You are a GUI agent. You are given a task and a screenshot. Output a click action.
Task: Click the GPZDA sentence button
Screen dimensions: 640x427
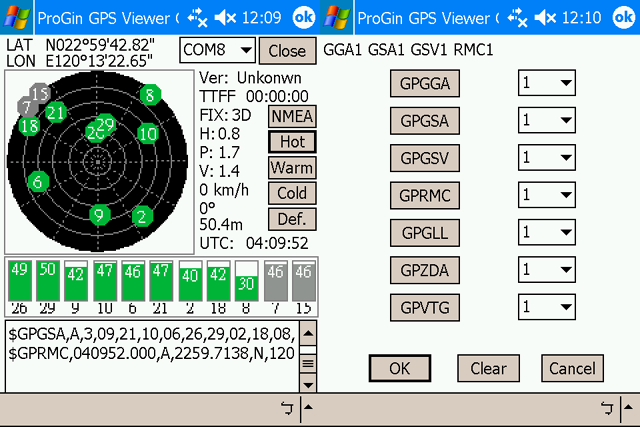tap(425, 270)
